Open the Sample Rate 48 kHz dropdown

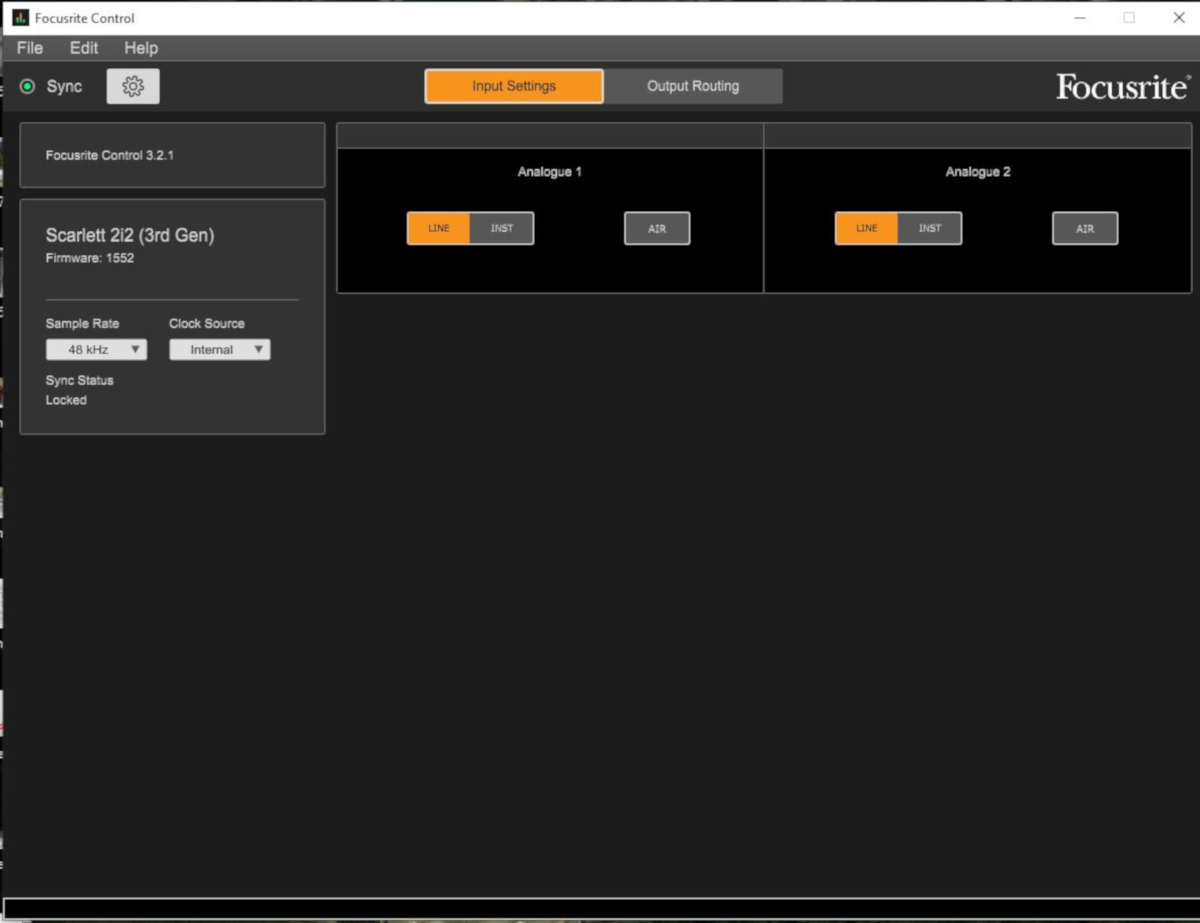click(x=96, y=350)
